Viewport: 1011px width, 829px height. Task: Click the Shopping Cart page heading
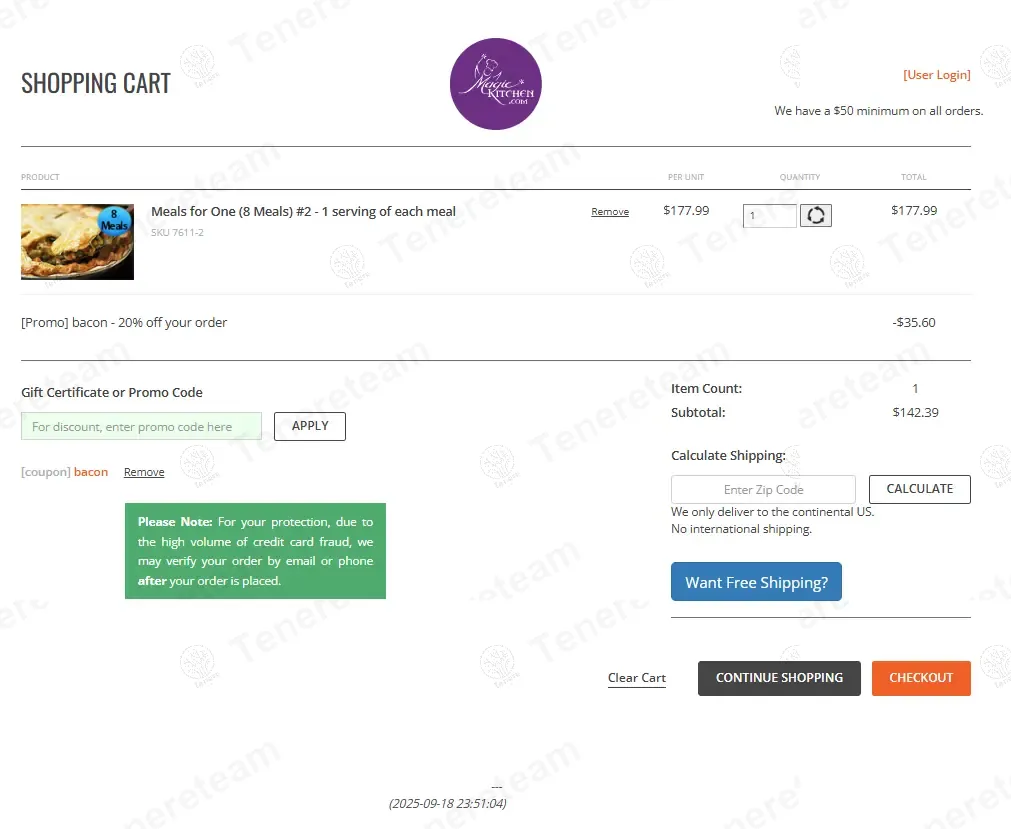(x=96, y=83)
